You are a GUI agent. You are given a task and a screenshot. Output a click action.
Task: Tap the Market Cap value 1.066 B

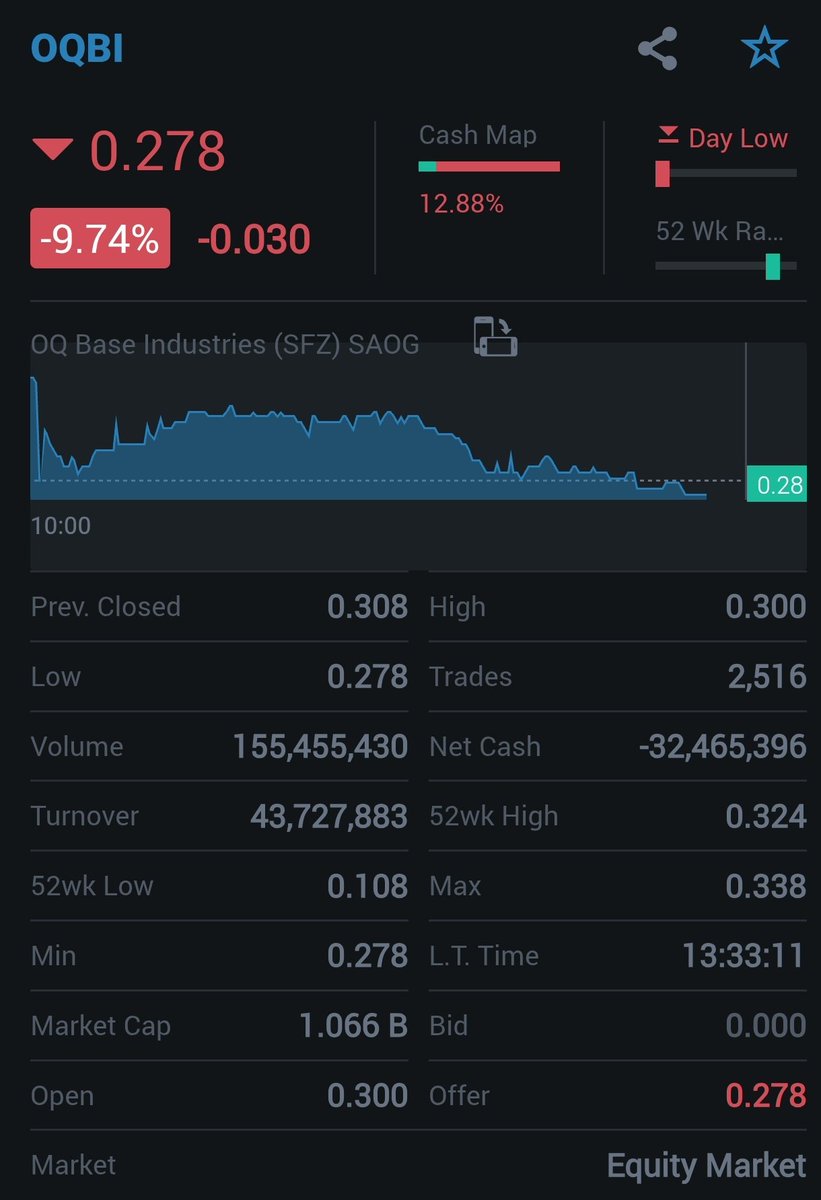pyautogui.click(x=353, y=1026)
